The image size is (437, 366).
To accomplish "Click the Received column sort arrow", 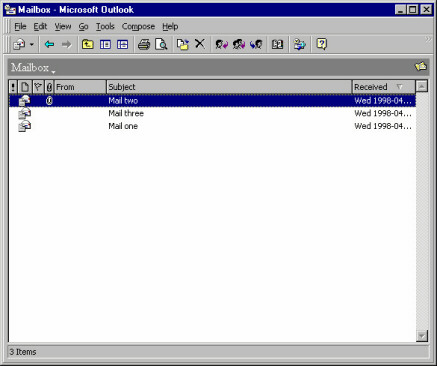I will [x=399, y=87].
